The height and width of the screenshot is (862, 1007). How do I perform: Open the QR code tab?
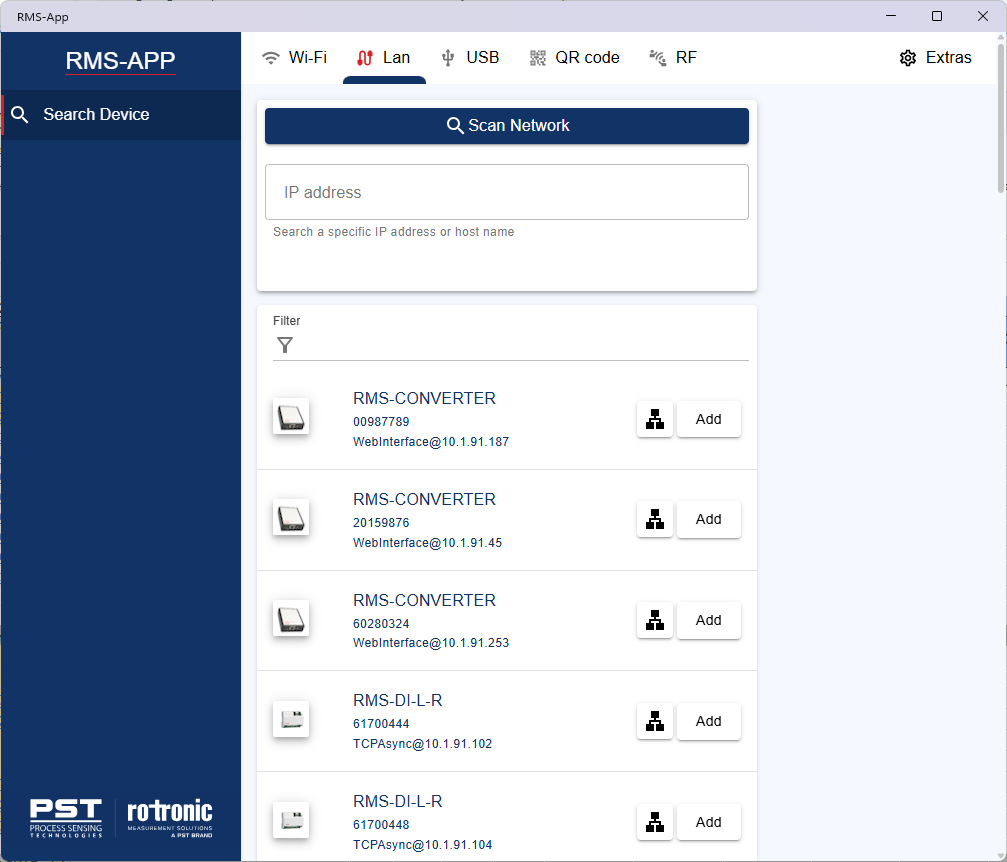tap(575, 58)
